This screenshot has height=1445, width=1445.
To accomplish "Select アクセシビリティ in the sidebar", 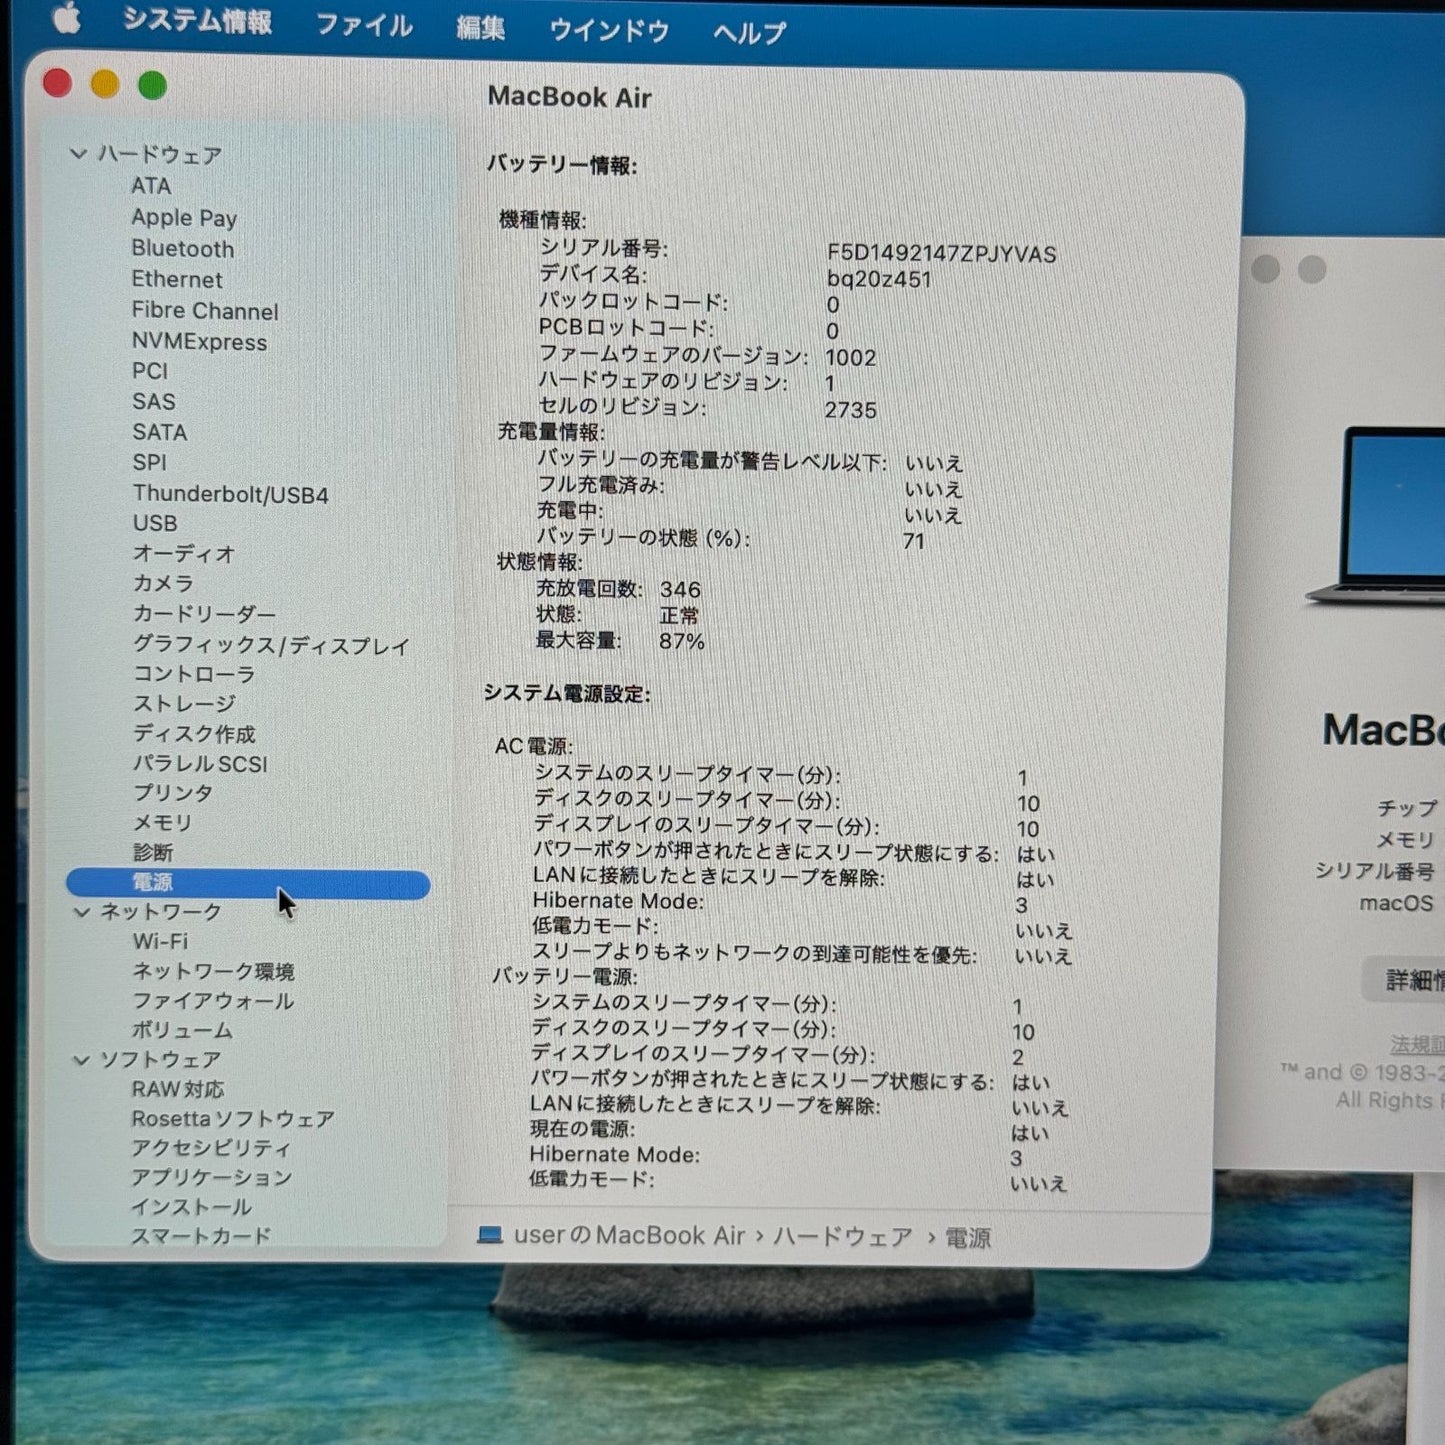I will (211, 1149).
